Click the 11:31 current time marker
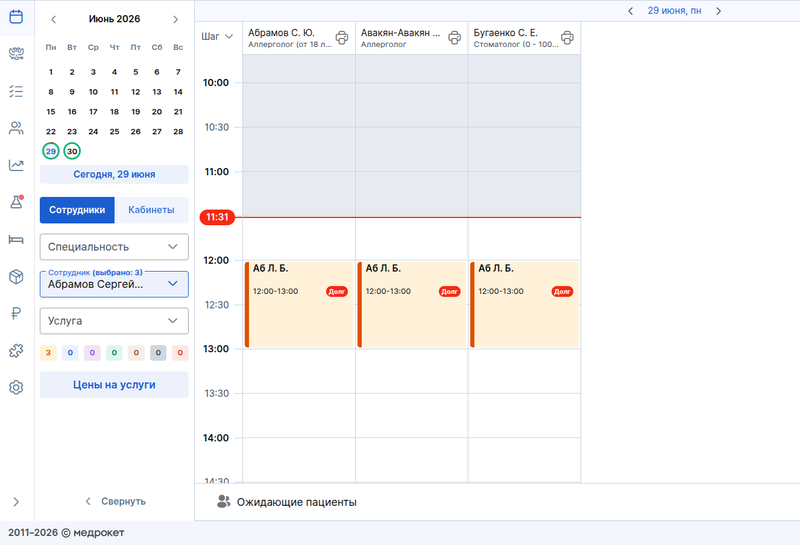Viewport: 800px width, 545px height. [x=217, y=217]
